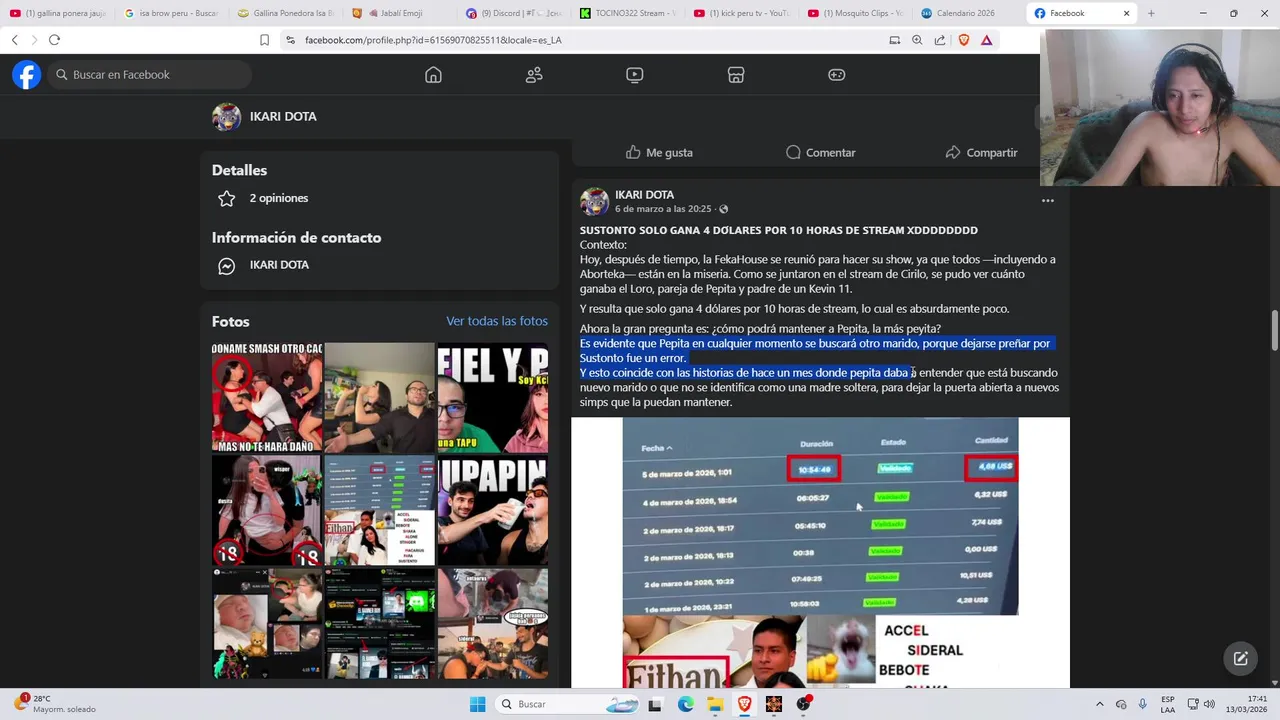Switch to Calendario 2026 tab
This screenshot has width=1280, height=720.
pos(960,13)
